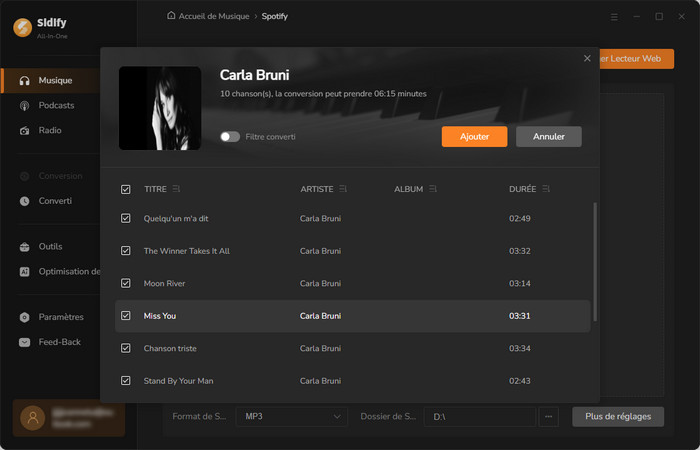Click the D:\ output folder field
This screenshot has width=700, height=450.
(x=478, y=416)
